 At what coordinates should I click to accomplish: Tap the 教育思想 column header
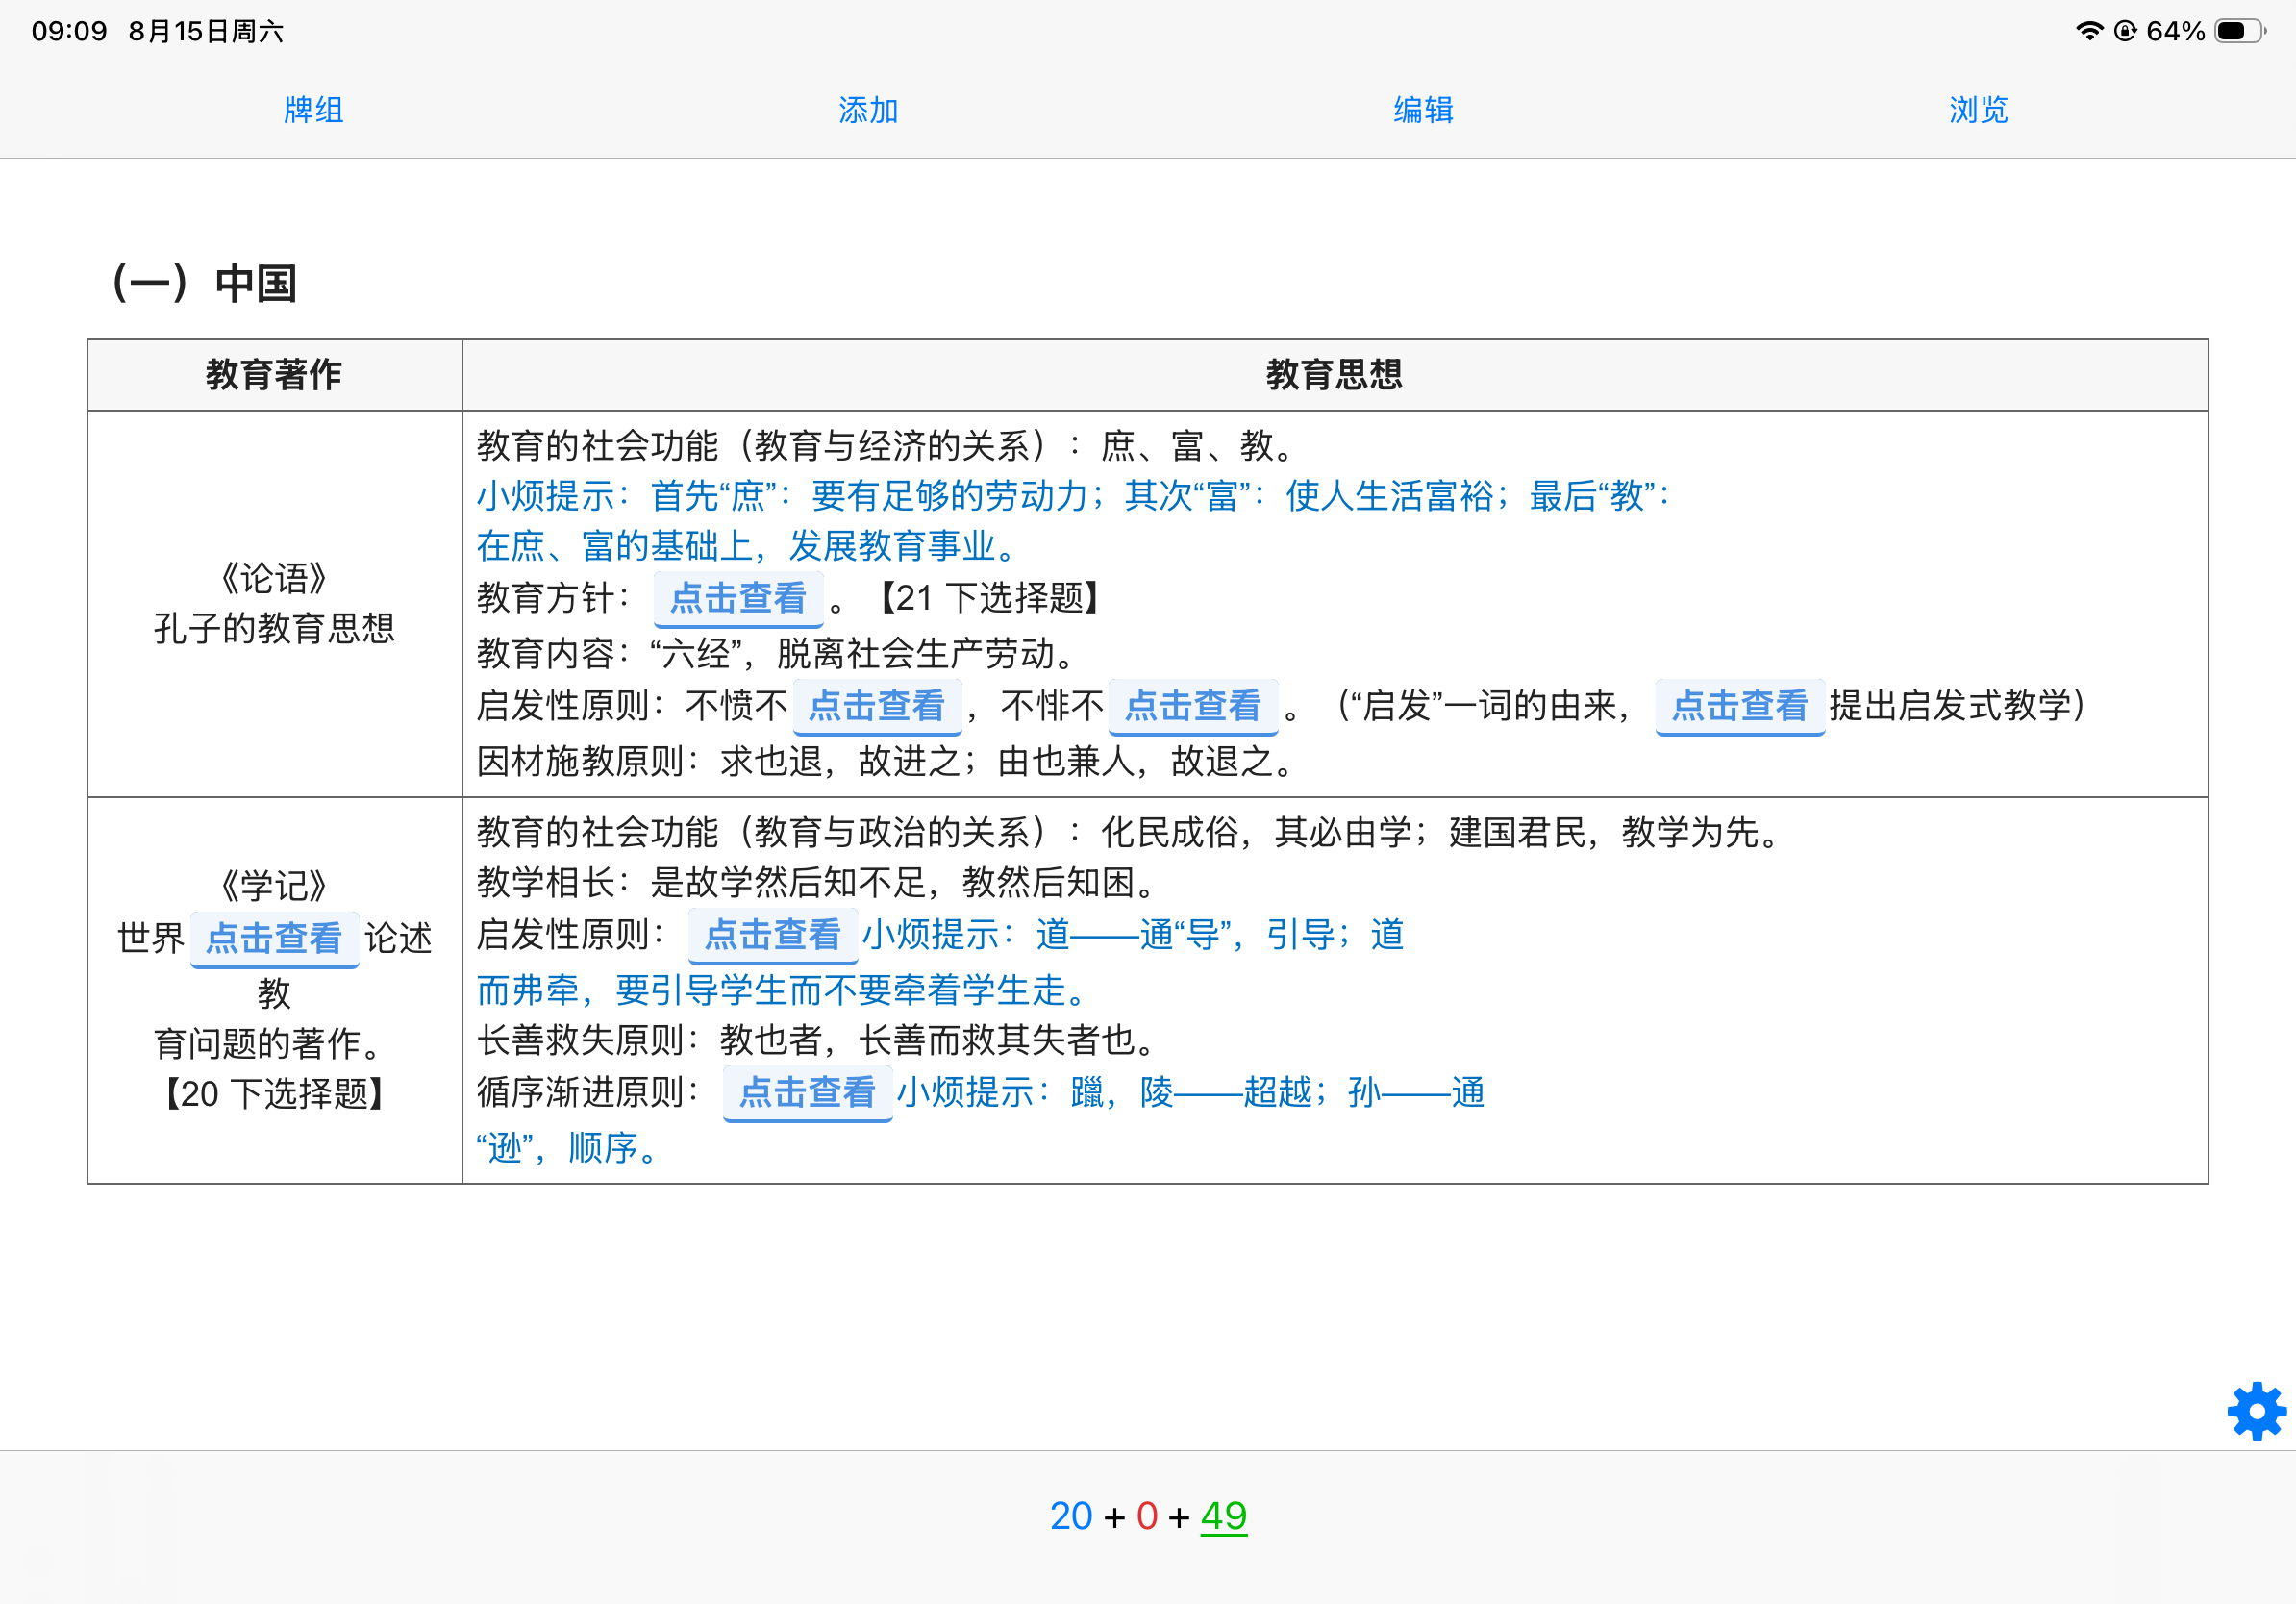tap(1334, 375)
